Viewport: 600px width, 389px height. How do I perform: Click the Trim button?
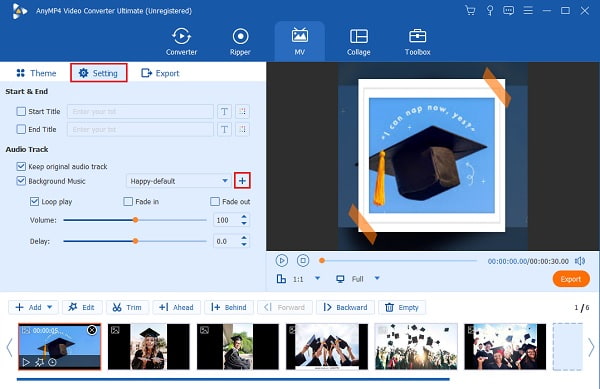[127, 307]
